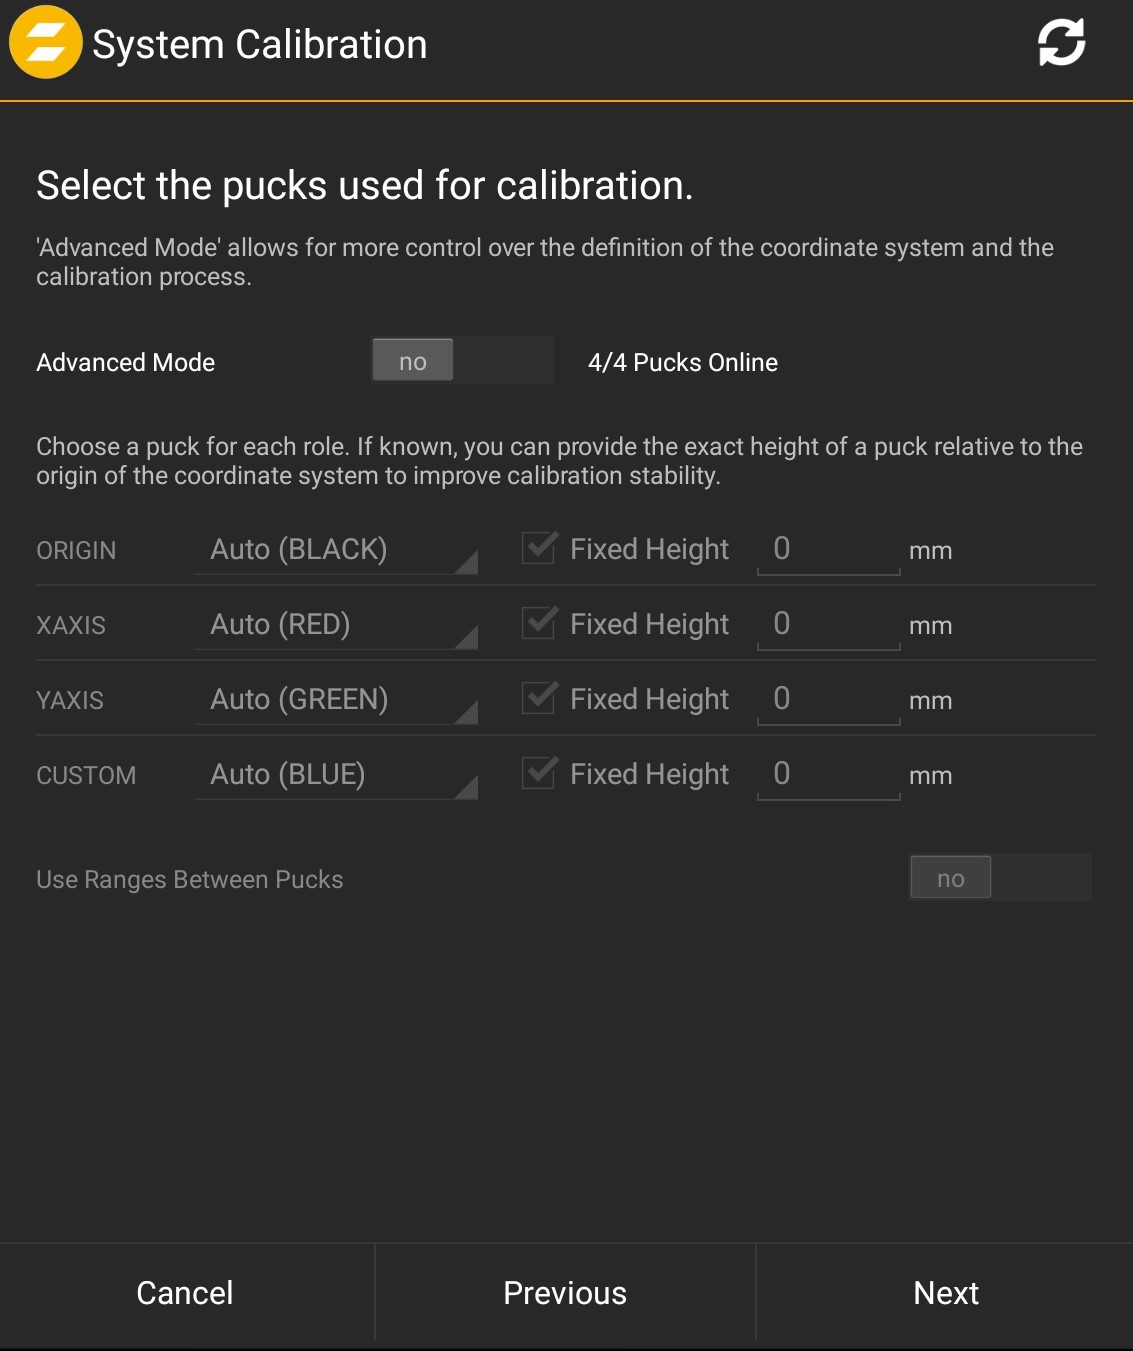Focus the YAXIS height mm field
The width and height of the screenshot is (1133, 1351).
pos(828,699)
